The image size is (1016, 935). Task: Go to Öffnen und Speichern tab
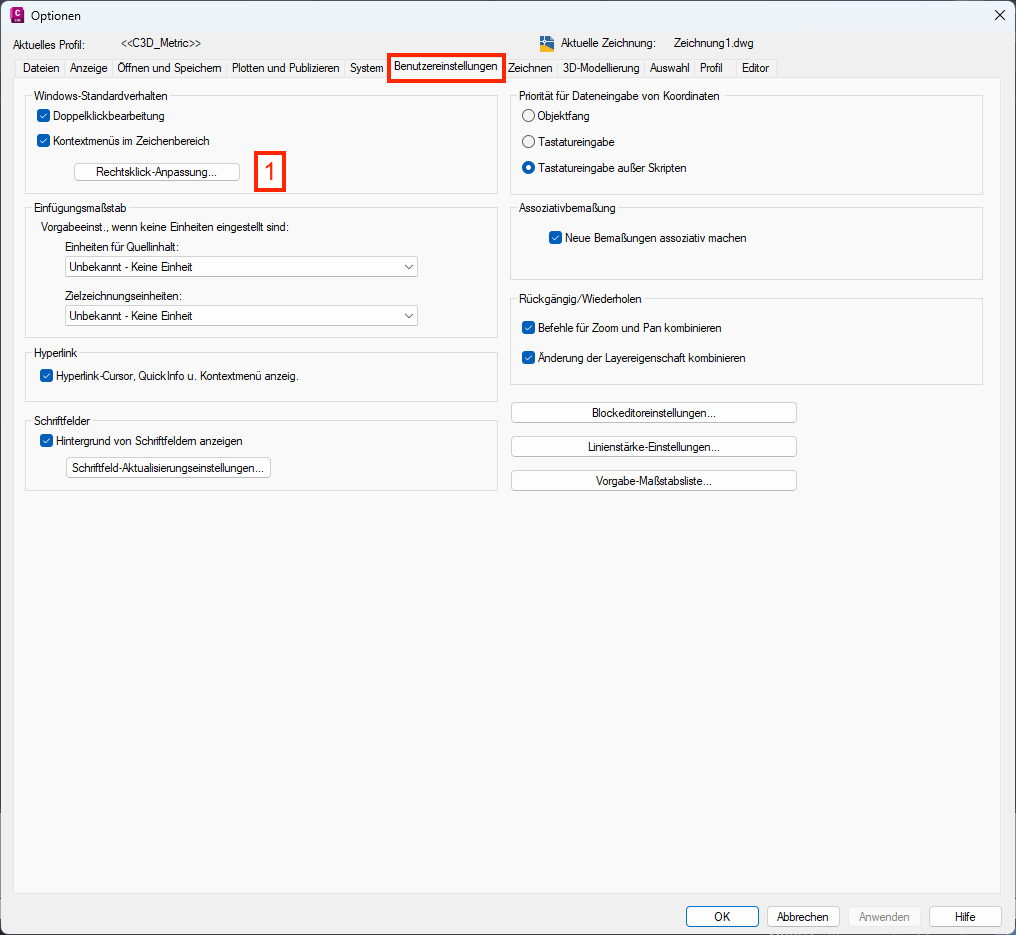coord(169,68)
